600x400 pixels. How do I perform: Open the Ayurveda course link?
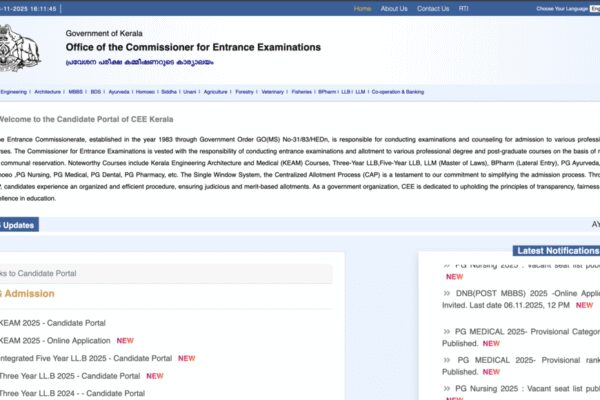(119, 92)
